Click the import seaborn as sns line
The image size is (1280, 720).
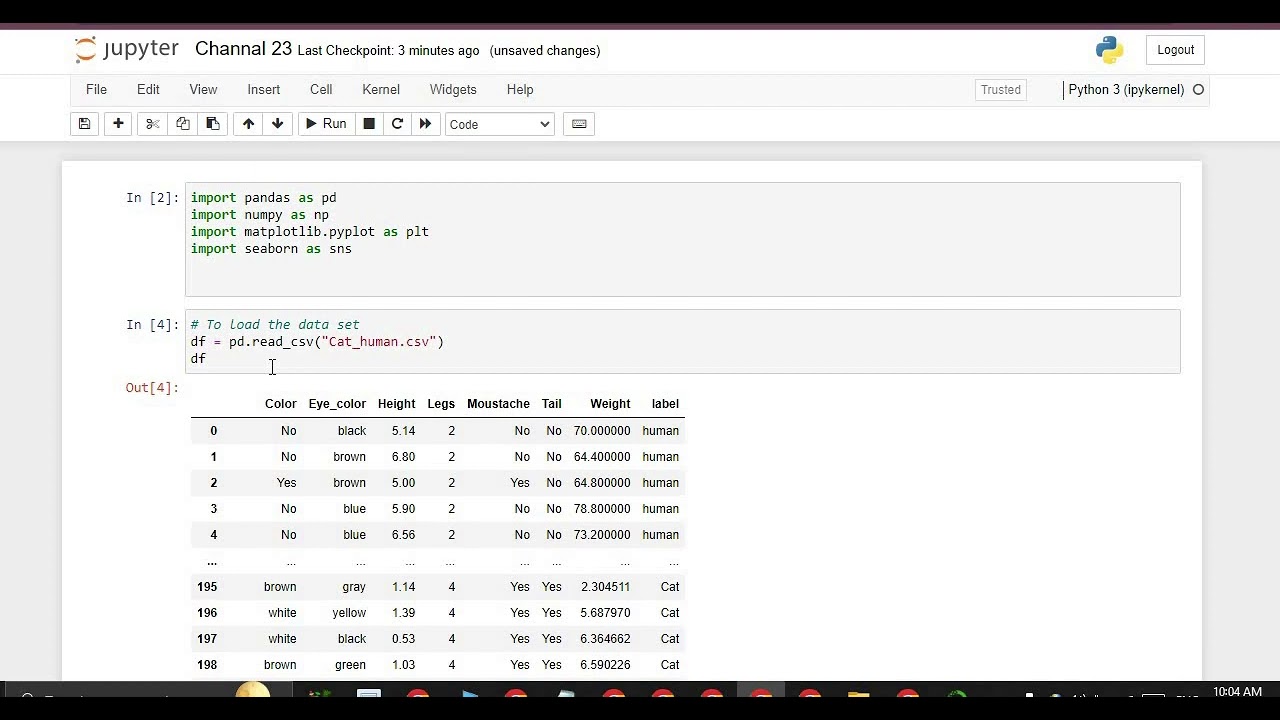click(271, 249)
